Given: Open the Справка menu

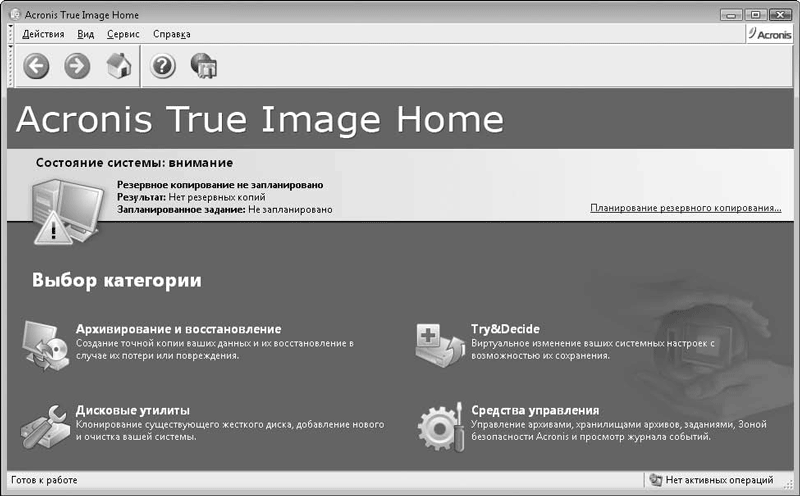Looking at the screenshot, I should tap(172, 34).
